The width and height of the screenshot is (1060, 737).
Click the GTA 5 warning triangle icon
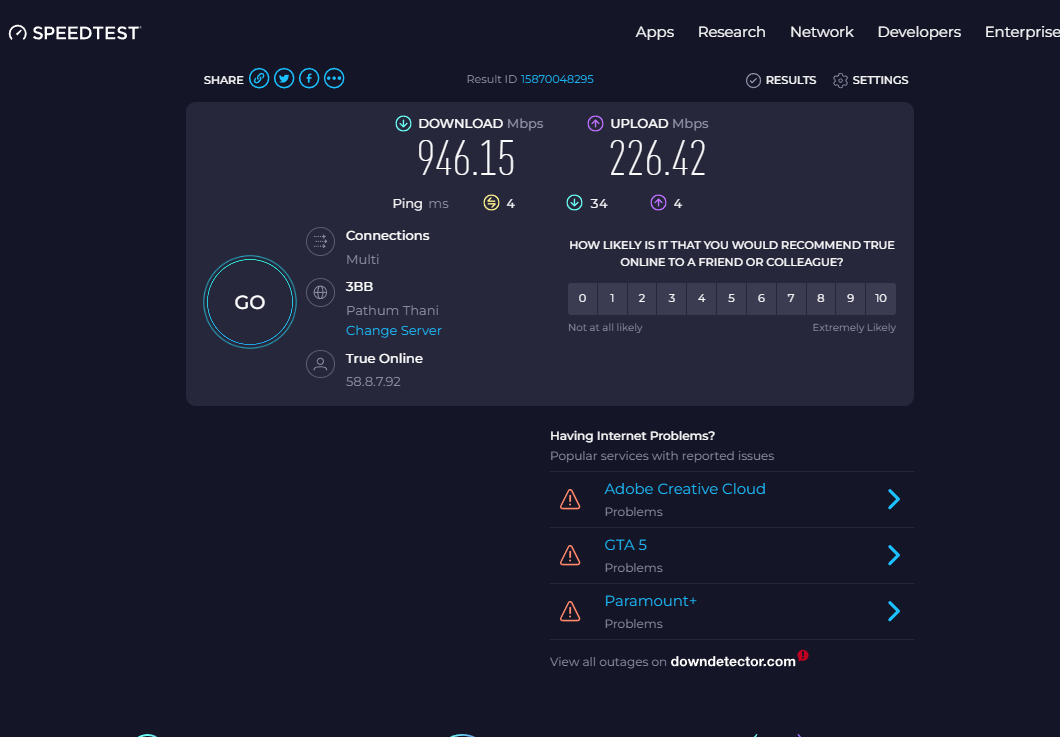tap(570, 556)
